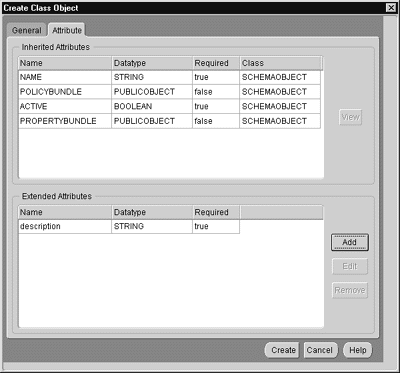400x373 pixels.
Task: Click Required column header in Inherited Attributes
Action: pos(216,63)
